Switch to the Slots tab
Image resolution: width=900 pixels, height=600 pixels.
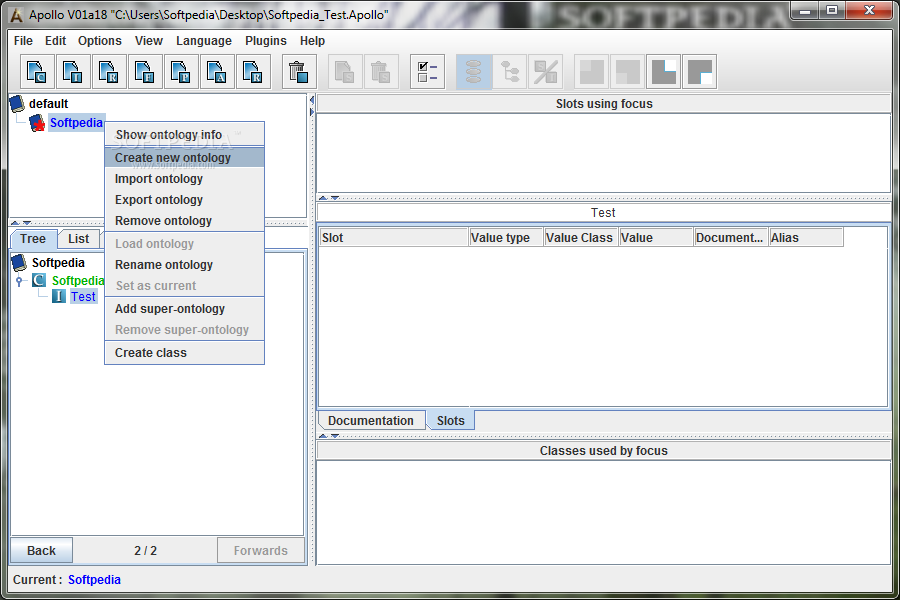(451, 421)
